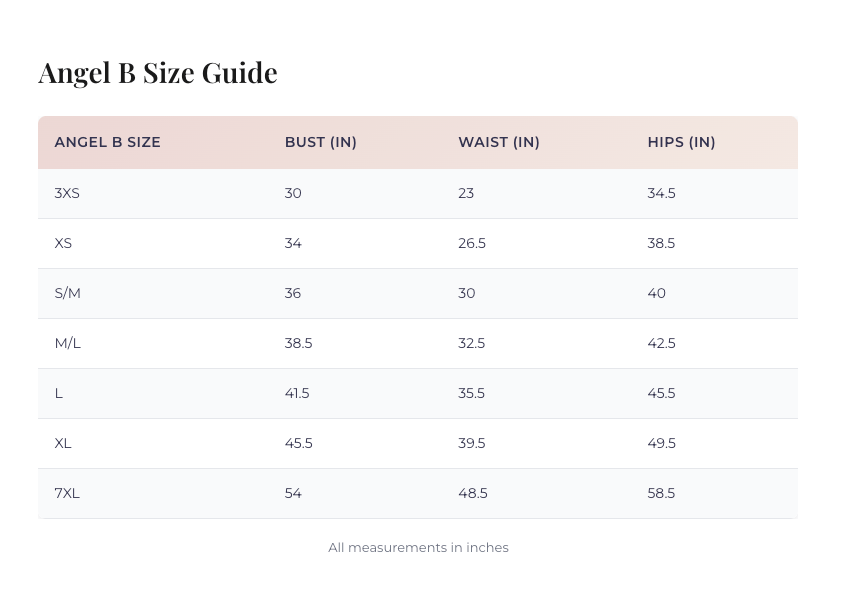Viewport: 861px width, 592px height.
Task: Select the XS size row label
Action: point(63,243)
